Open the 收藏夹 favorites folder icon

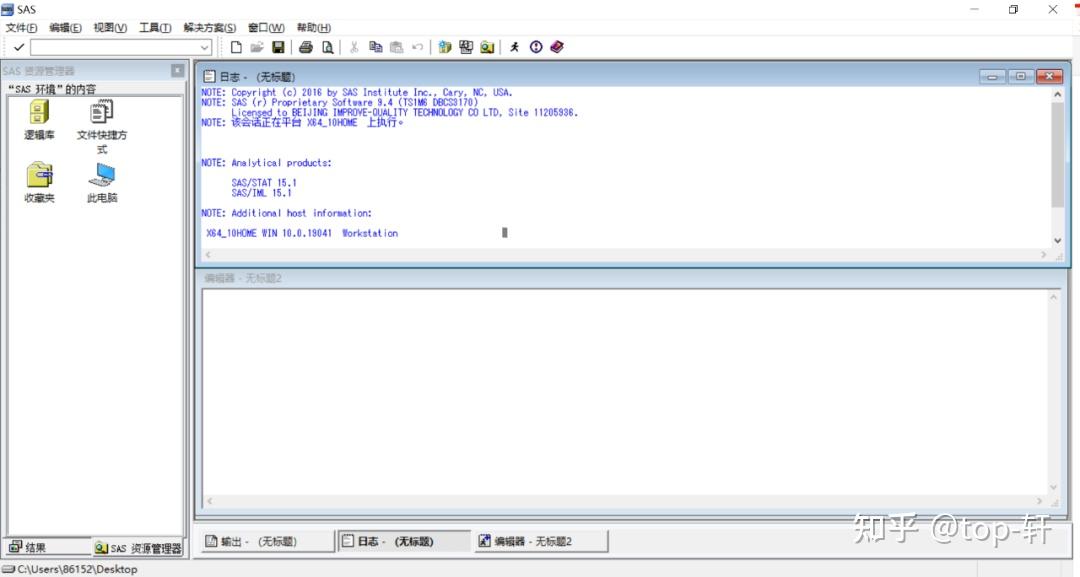(39, 182)
